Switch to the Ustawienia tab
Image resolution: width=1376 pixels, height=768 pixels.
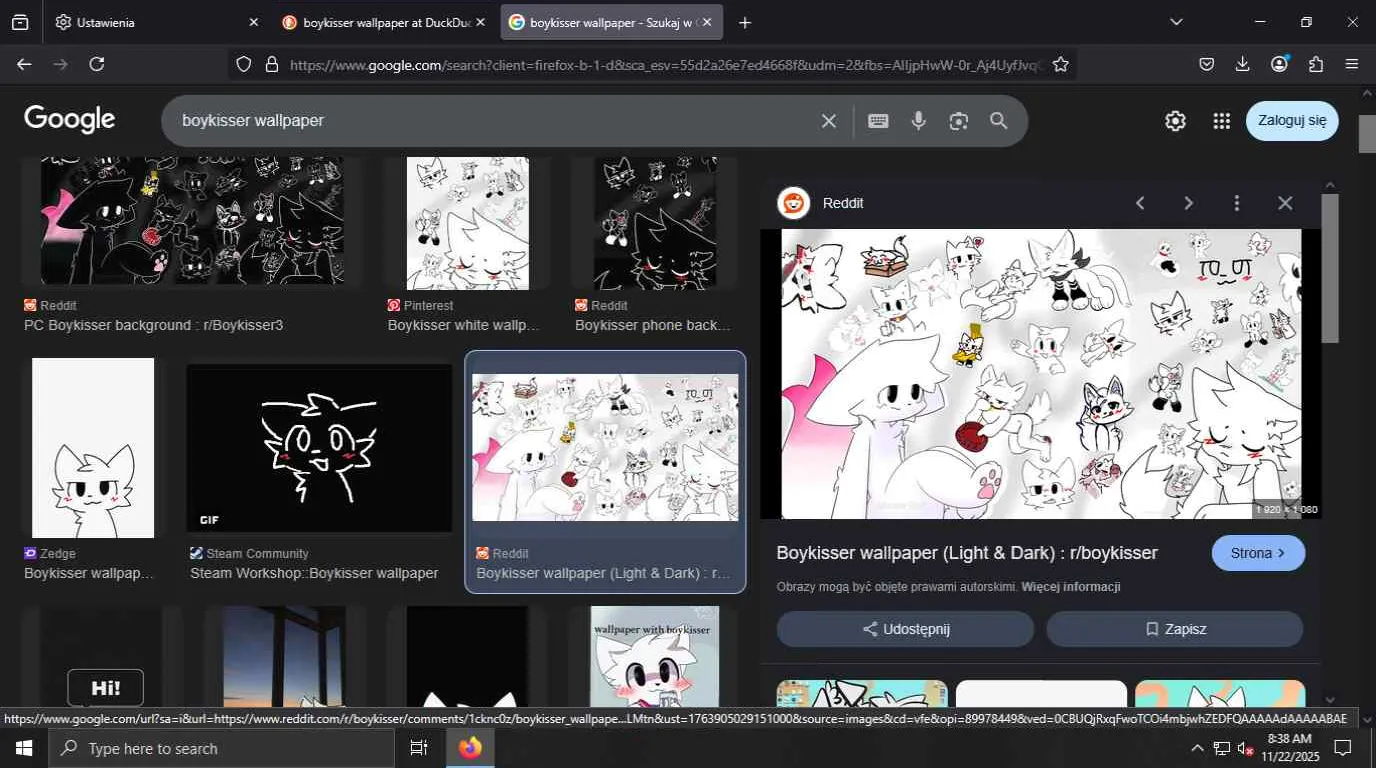pyautogui.click(x=155, y=22)
